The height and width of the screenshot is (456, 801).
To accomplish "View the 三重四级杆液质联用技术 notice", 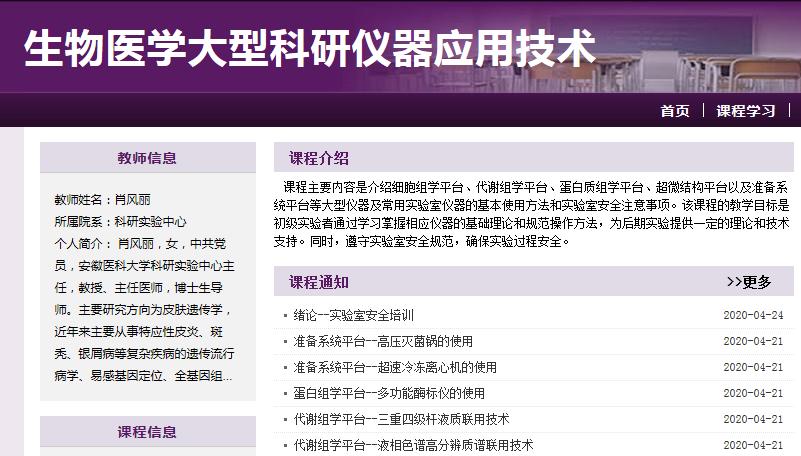I will [401, 419].
